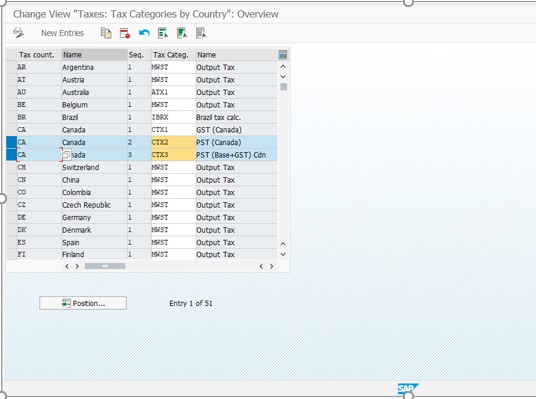Click the PST (Canada) description cell
536x399 pixels.
(236, 142)
